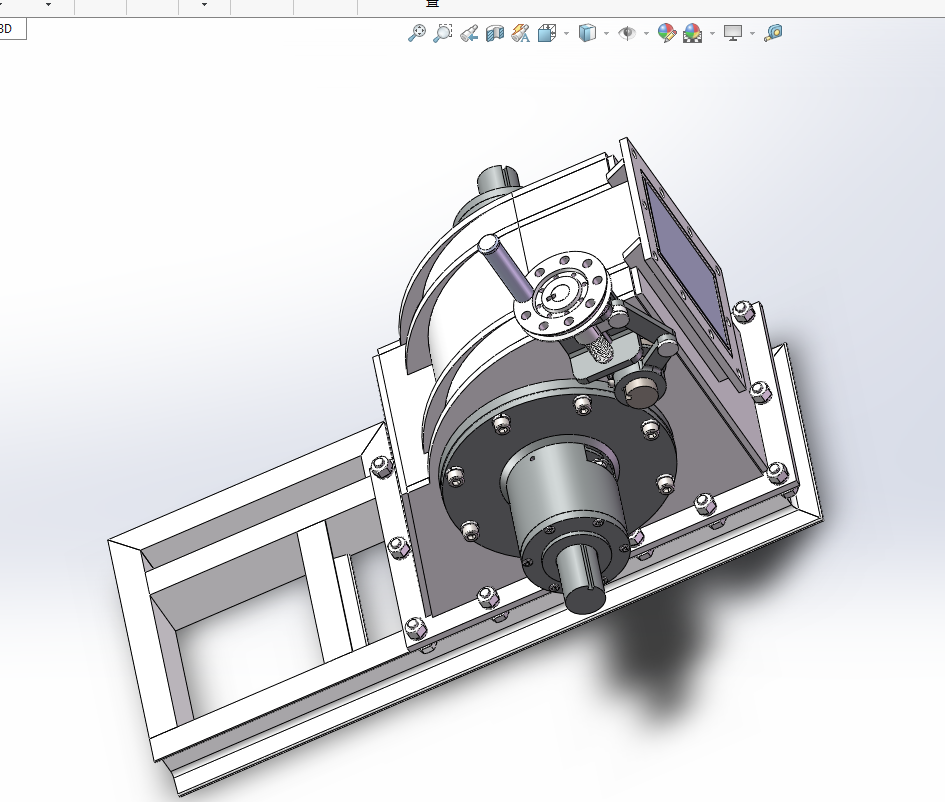This screenshot has width=945, height=802.
Task: Expand the View Settings dropdown arrow
Action: point(752,34)
